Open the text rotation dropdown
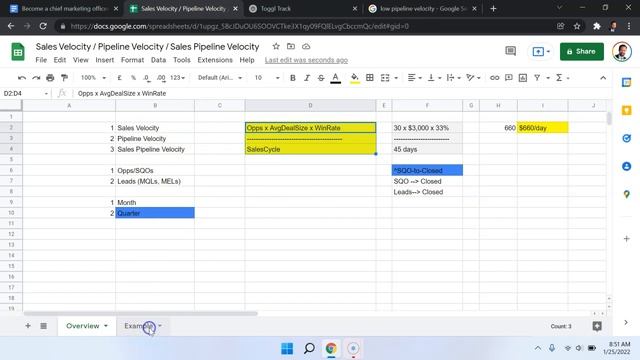Screen dimensions: 640x360 tap(473, 78)
